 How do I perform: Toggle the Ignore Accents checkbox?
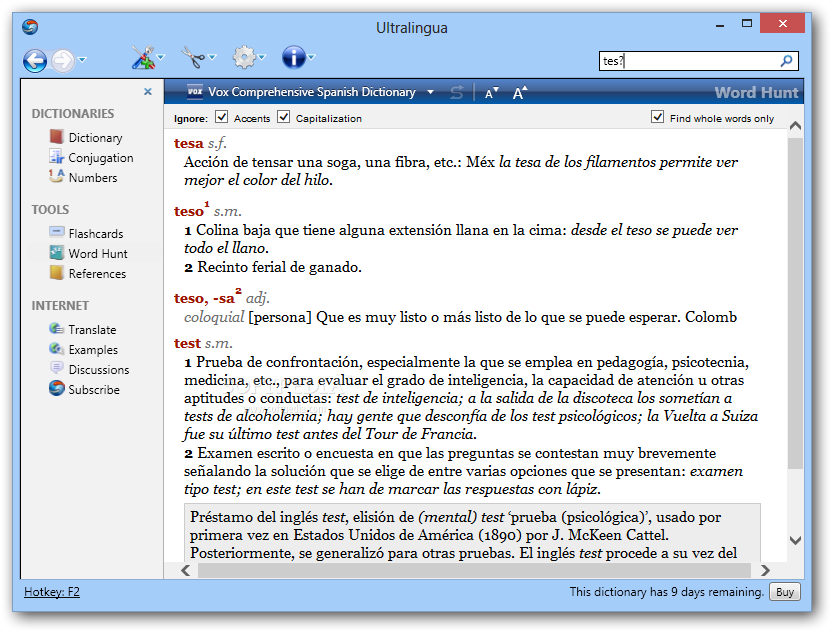[x=222, y=117]
